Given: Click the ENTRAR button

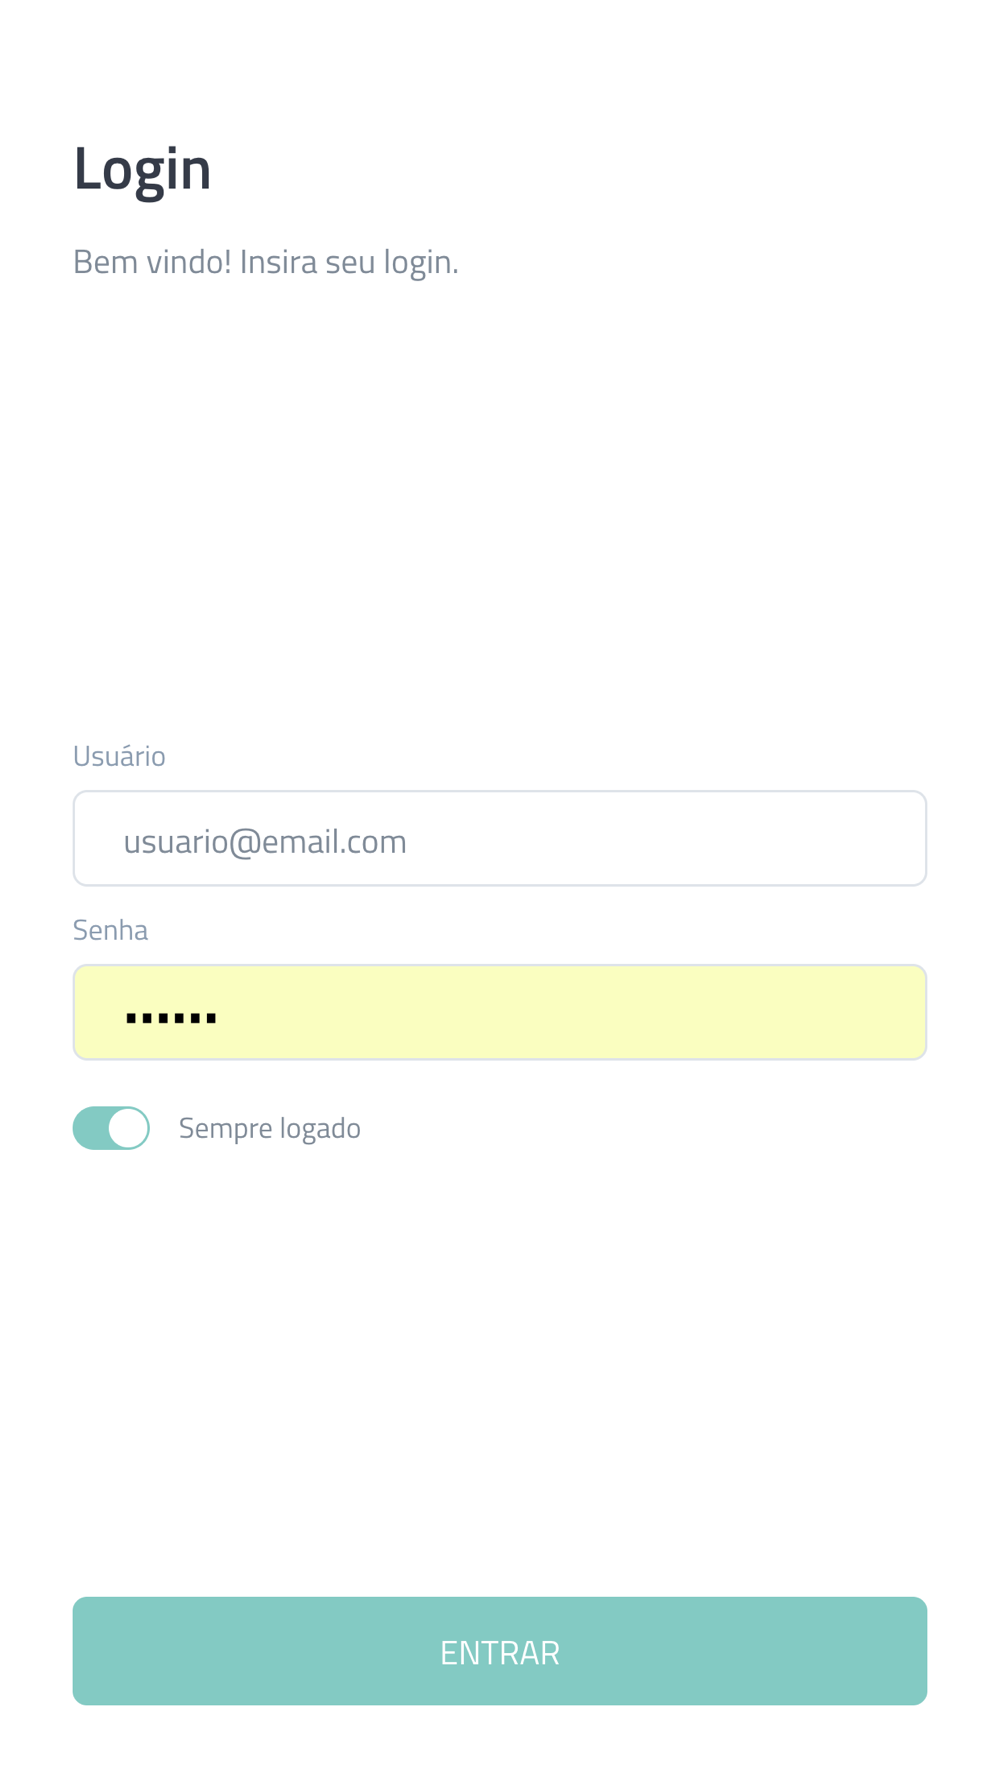Looking at the screenshot, I should pyautogui.click(x=500, y=1651).
